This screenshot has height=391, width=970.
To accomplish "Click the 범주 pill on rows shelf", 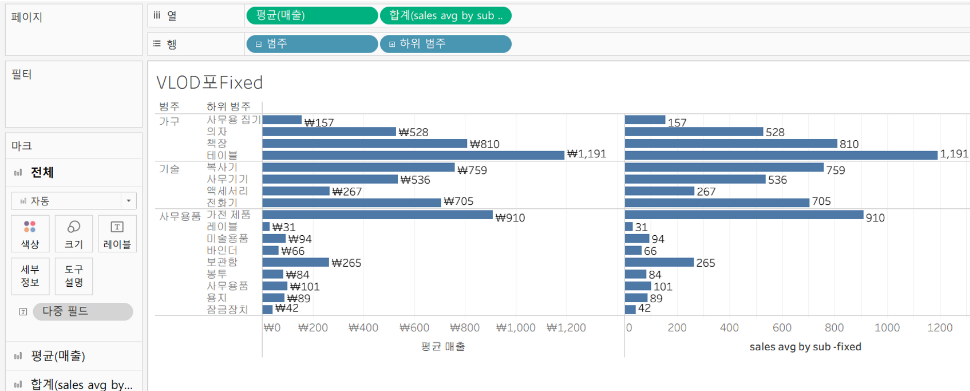I will click(x=312, y=44).
